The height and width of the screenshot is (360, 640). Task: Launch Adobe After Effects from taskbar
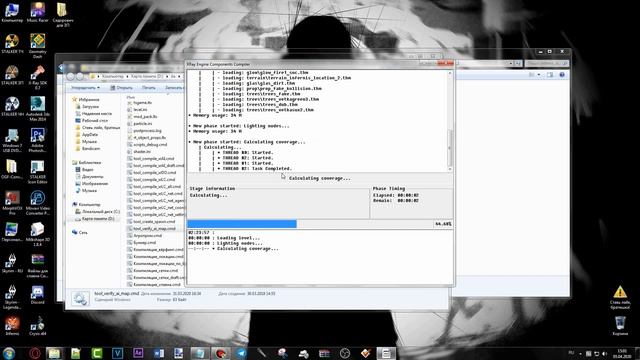138,353
